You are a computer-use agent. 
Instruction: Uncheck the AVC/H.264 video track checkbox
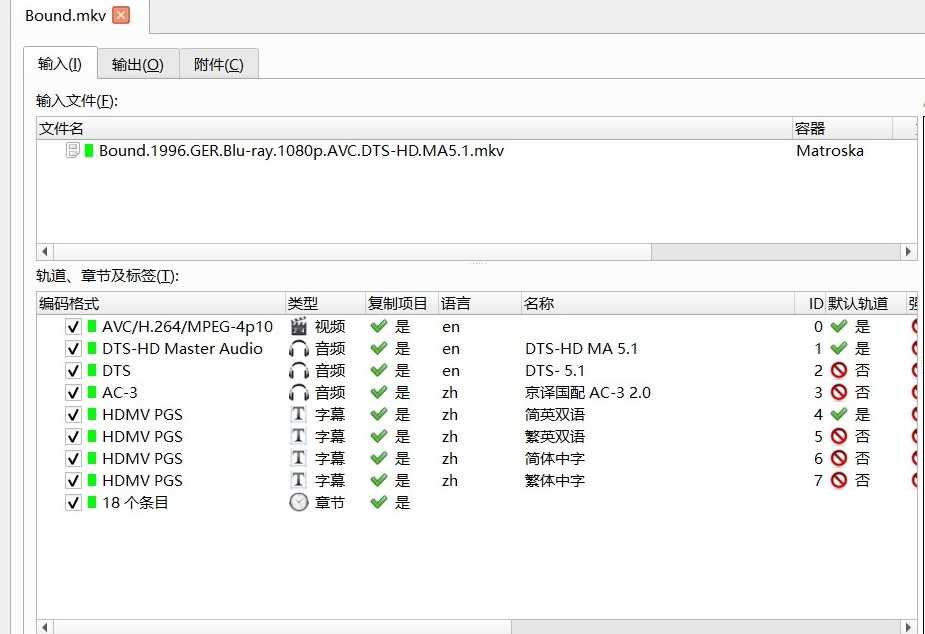pos(73,326)
